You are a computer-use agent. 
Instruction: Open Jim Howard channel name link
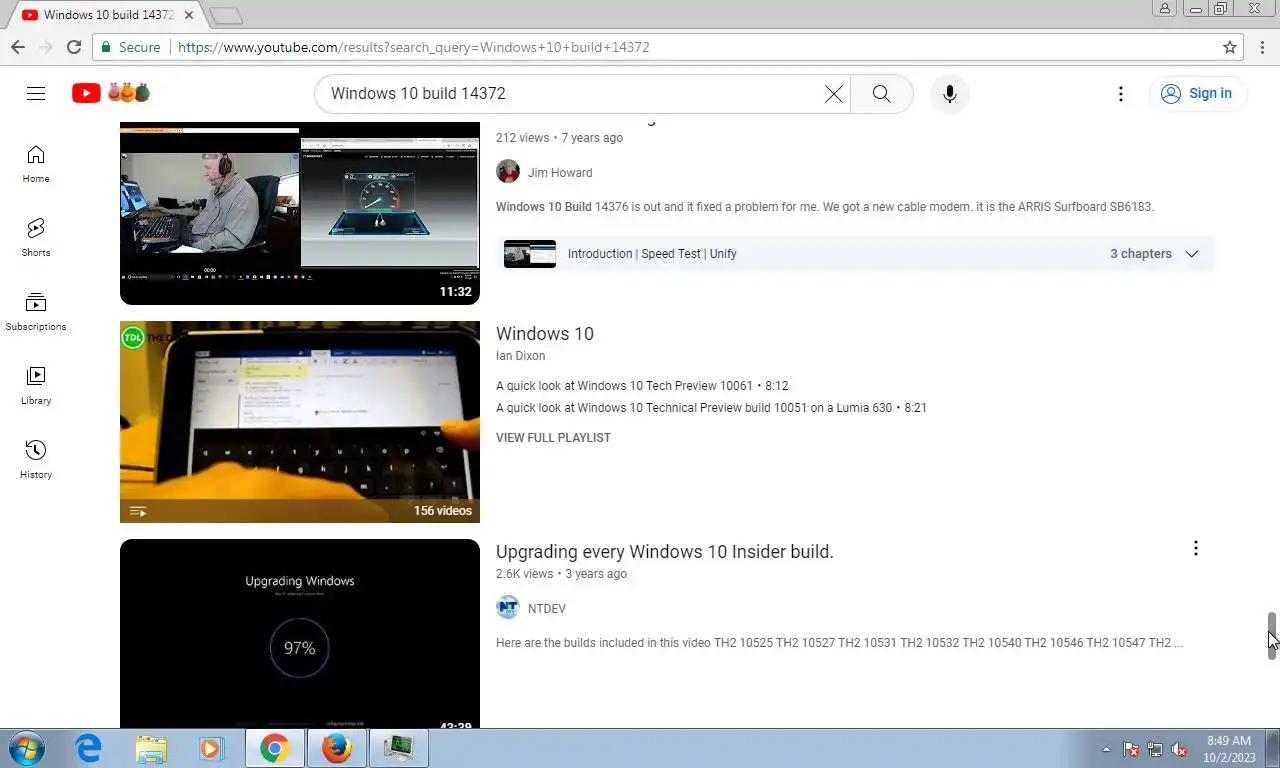point(560,173)
